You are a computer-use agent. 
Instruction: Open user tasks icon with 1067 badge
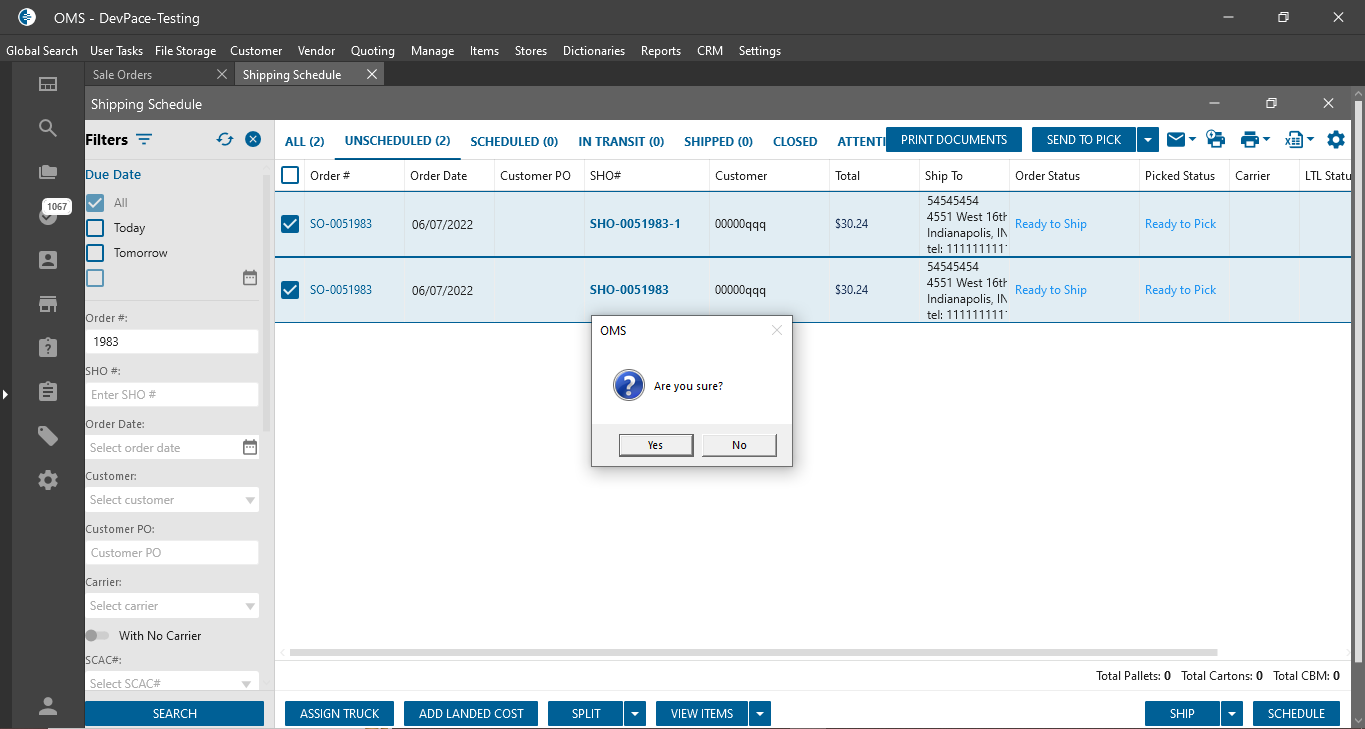(x=48, y=215)
